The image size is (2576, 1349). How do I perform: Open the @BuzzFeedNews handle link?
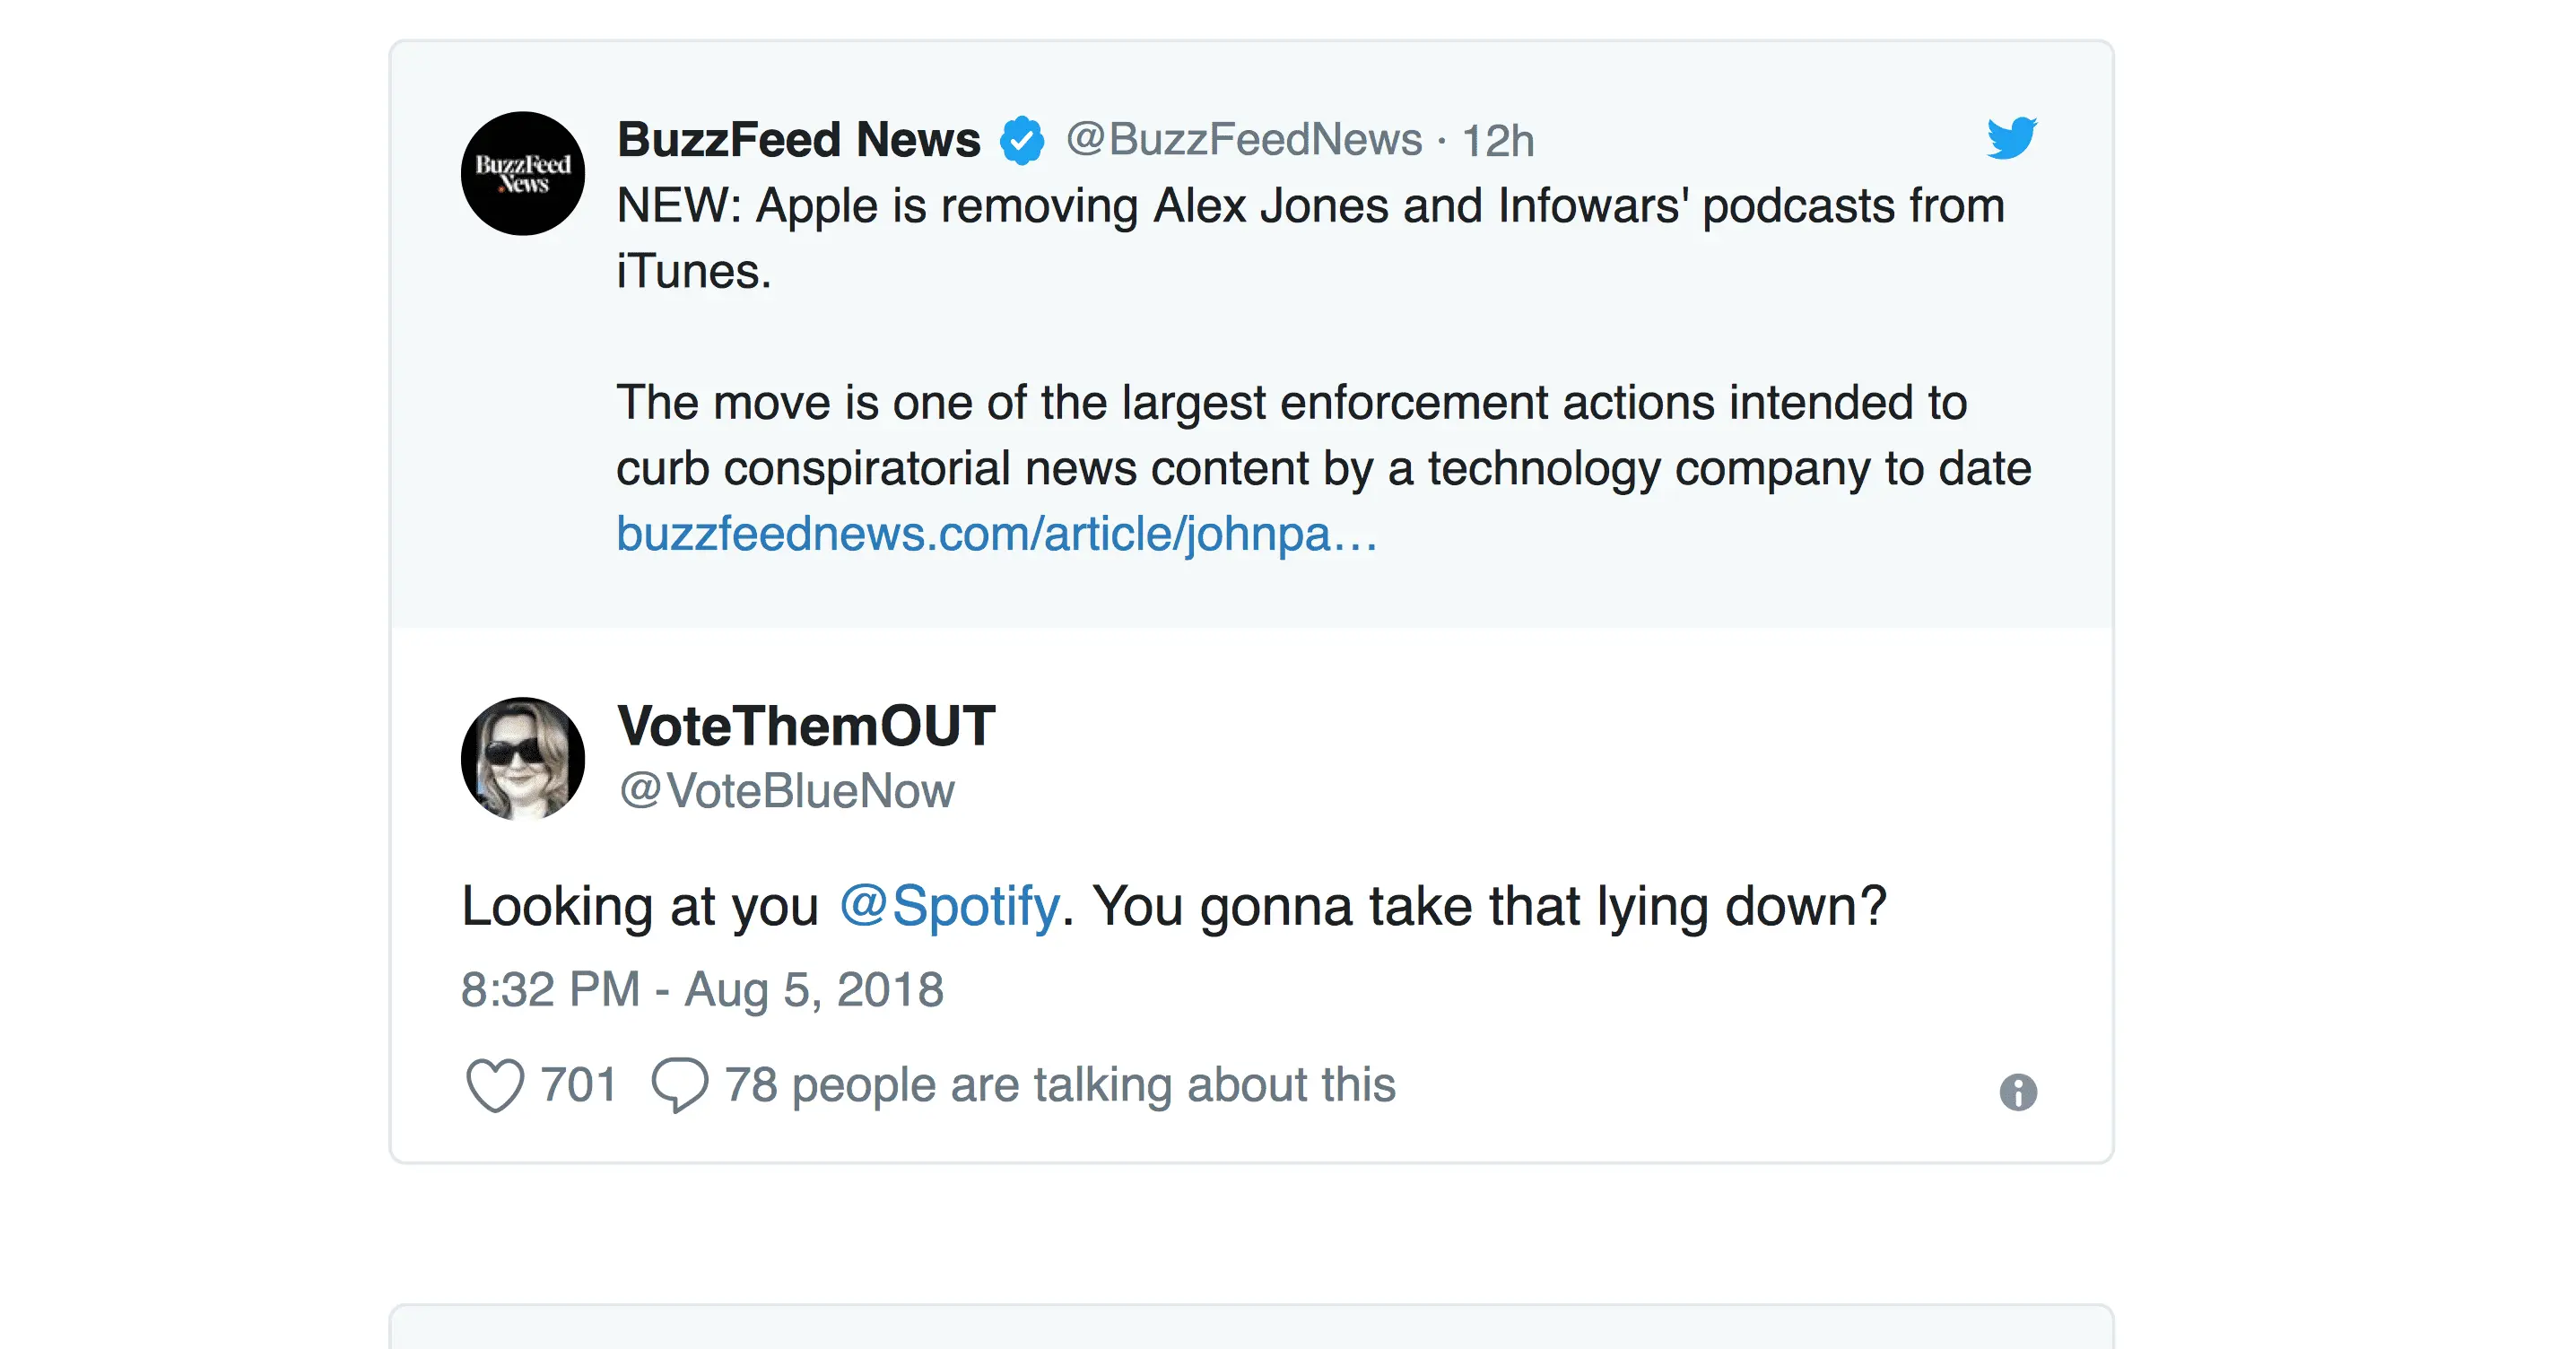click(x=1243, y=139)
